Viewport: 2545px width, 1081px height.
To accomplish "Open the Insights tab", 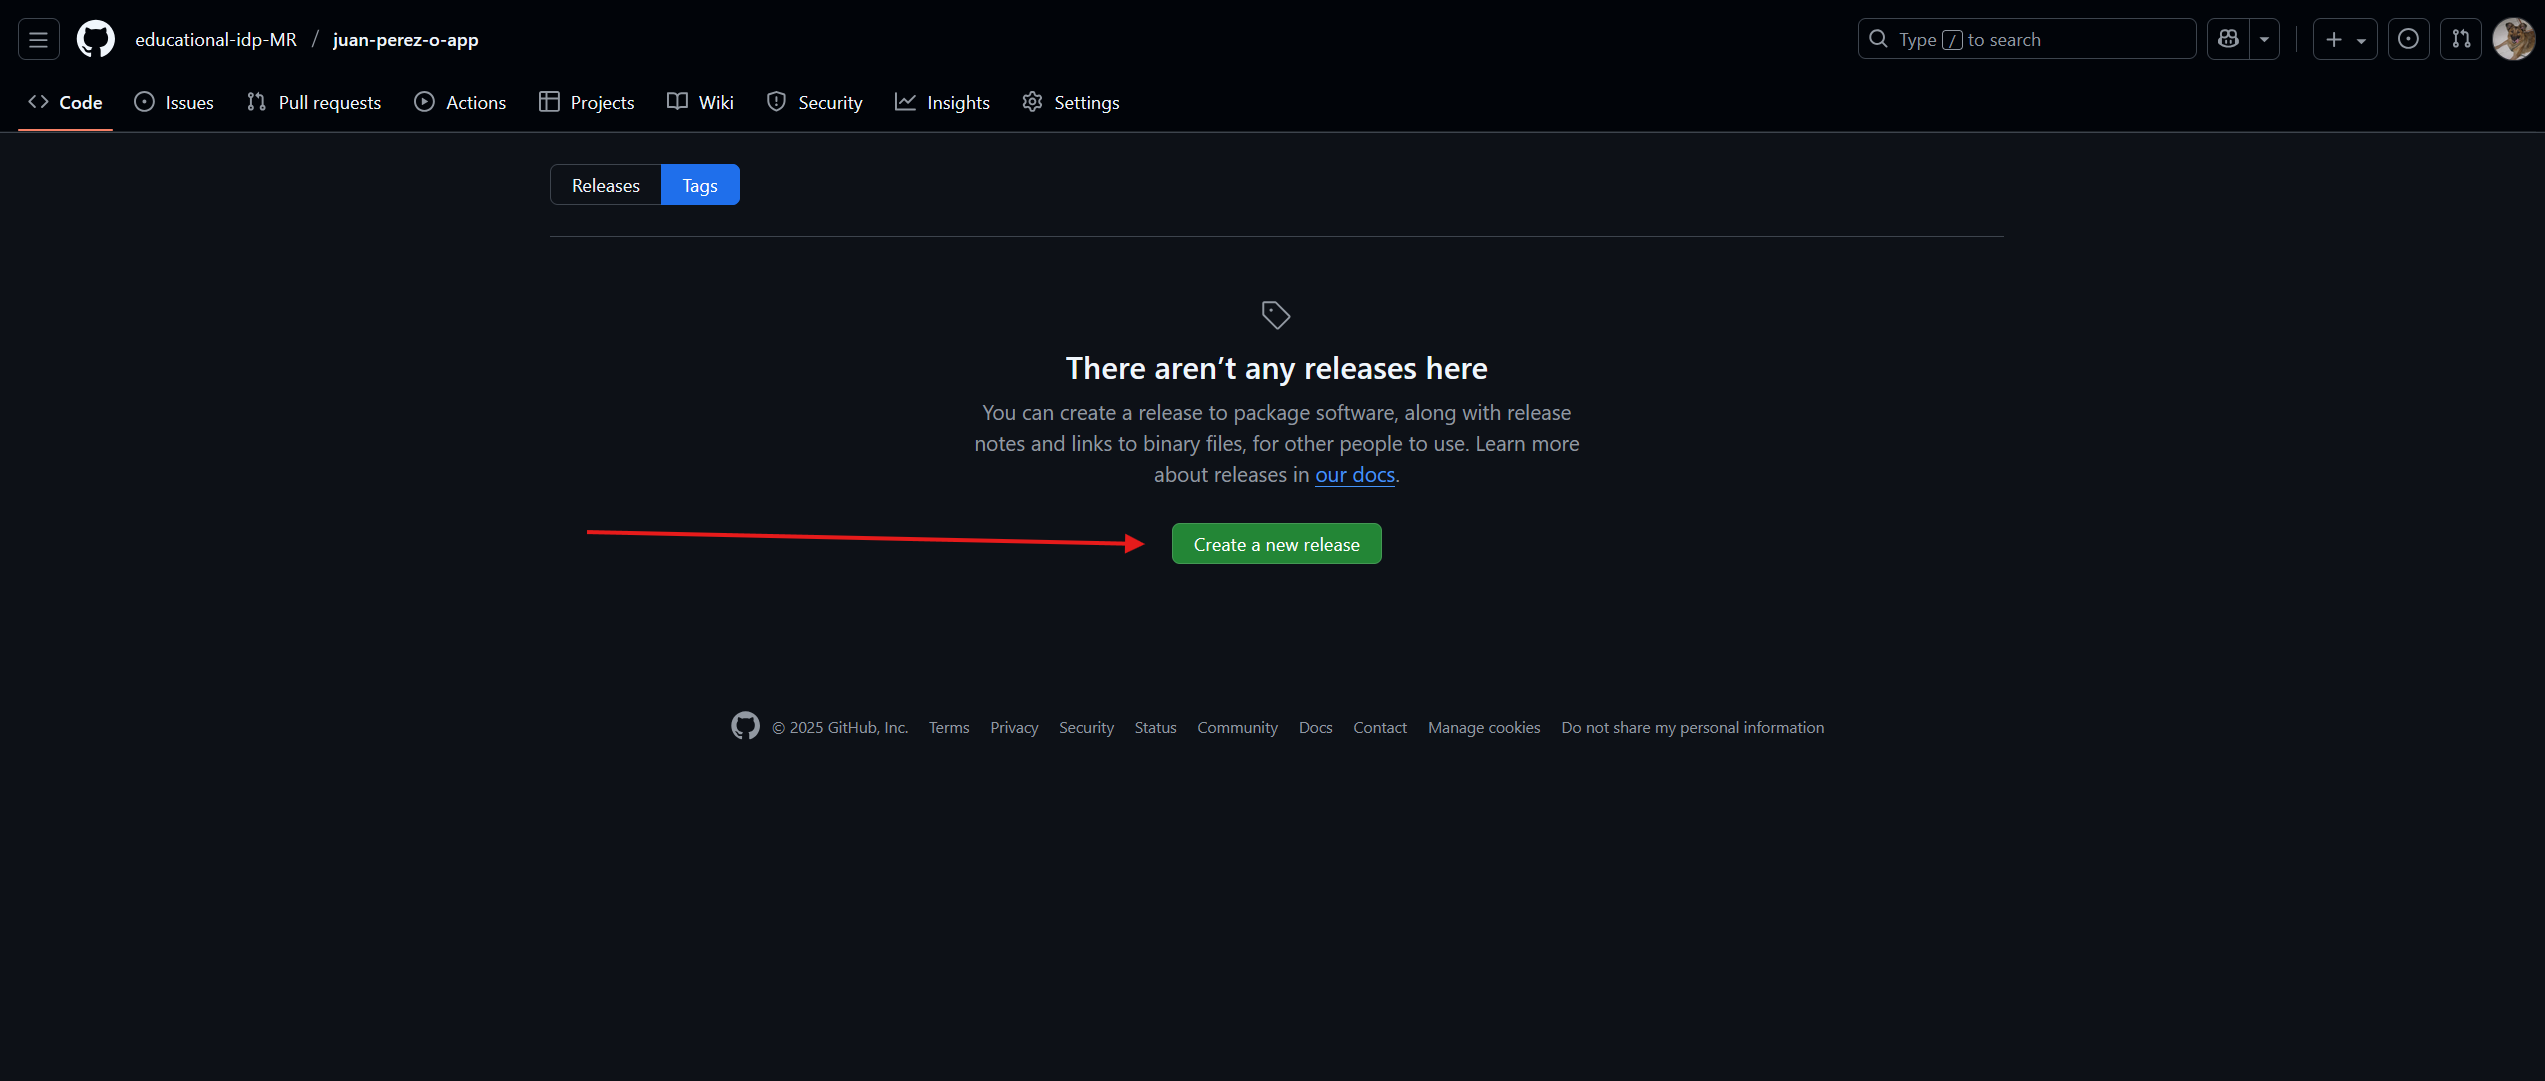I will [942, 102].
